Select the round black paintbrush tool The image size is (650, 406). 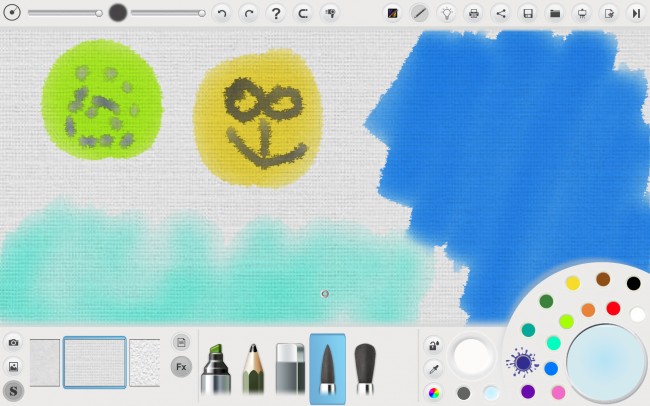365,369
